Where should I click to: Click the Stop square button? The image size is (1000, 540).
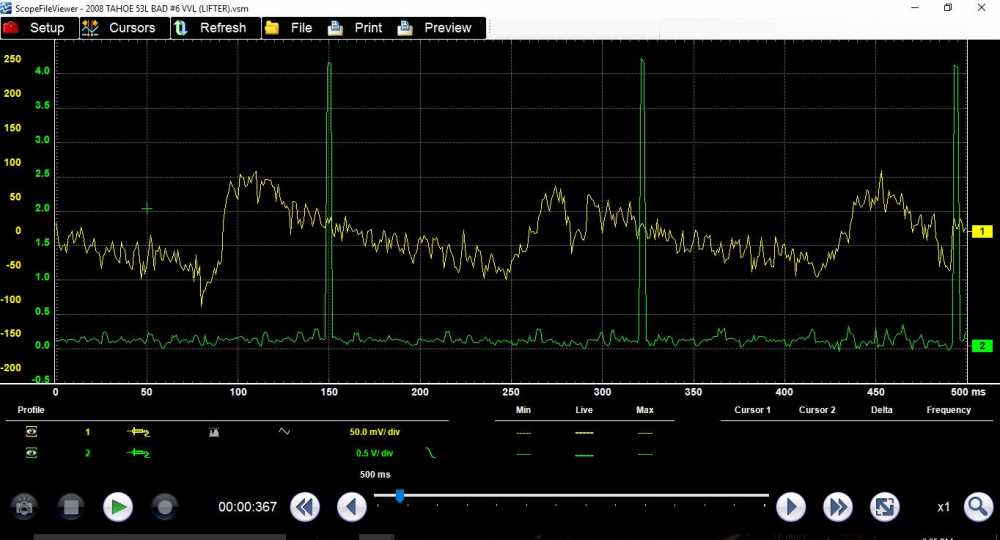click(70, 507)
